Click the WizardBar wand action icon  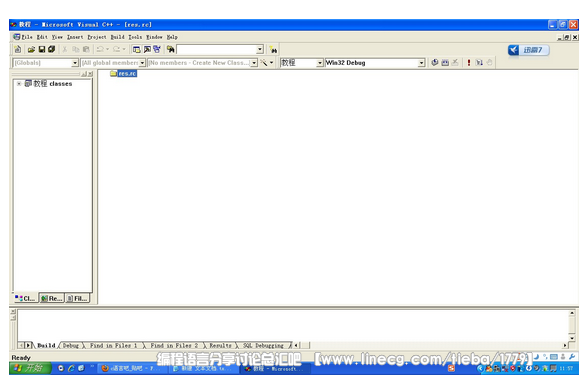[264, 62]
